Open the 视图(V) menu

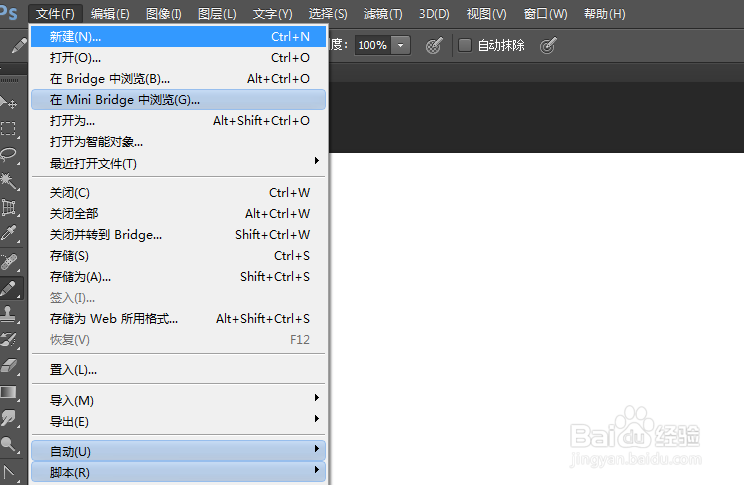(x=487, y=14)
